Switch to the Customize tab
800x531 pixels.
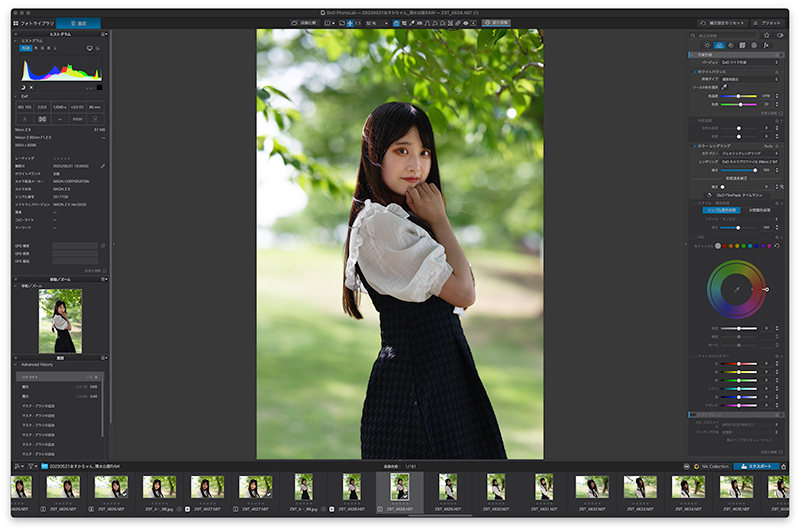(x=78, y=23)
